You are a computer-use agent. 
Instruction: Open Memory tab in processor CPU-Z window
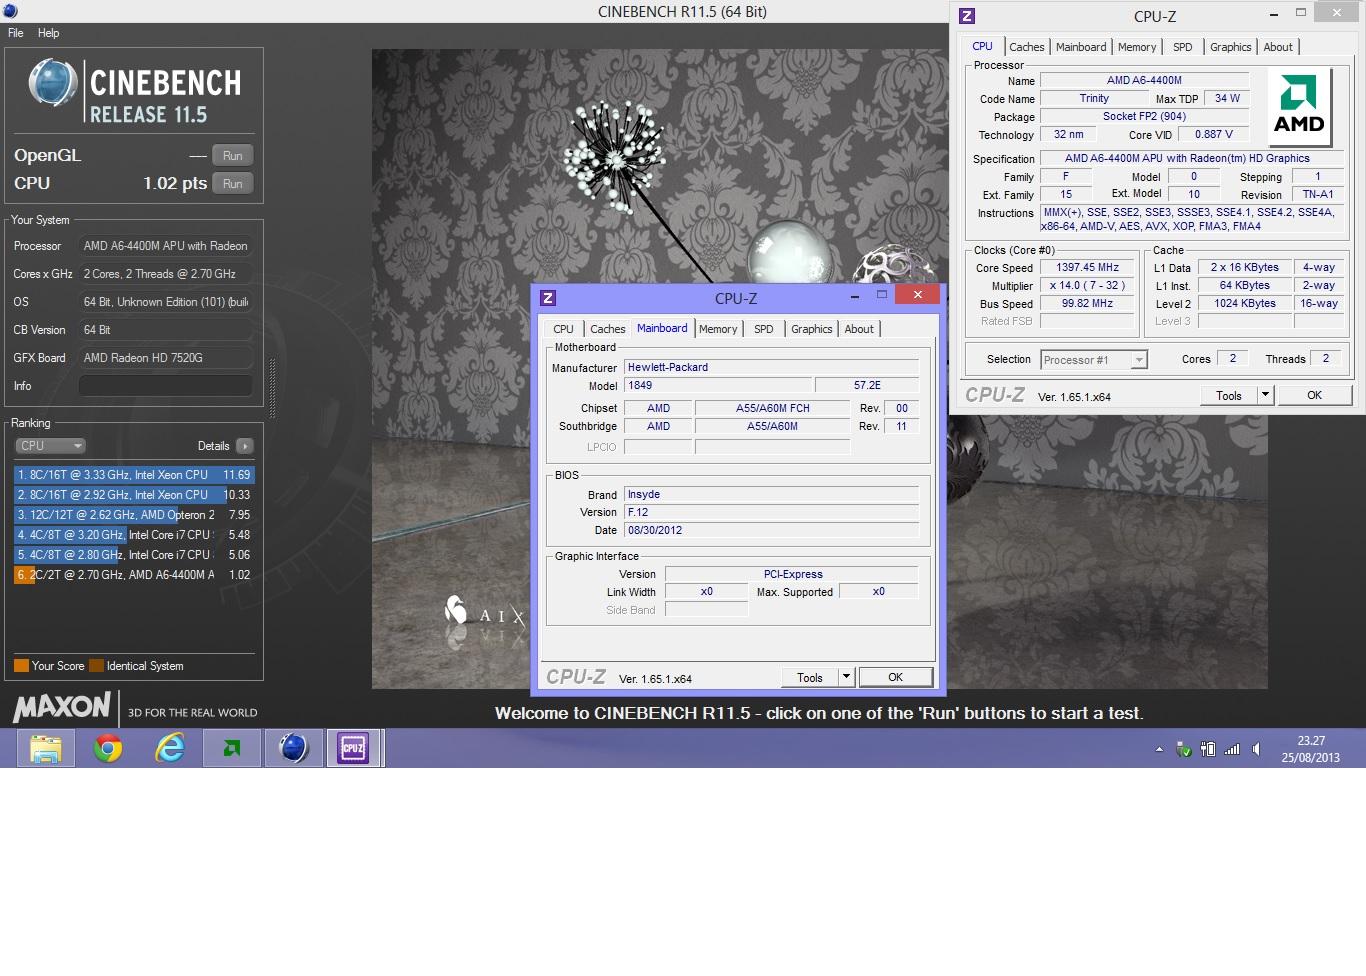1137,47
